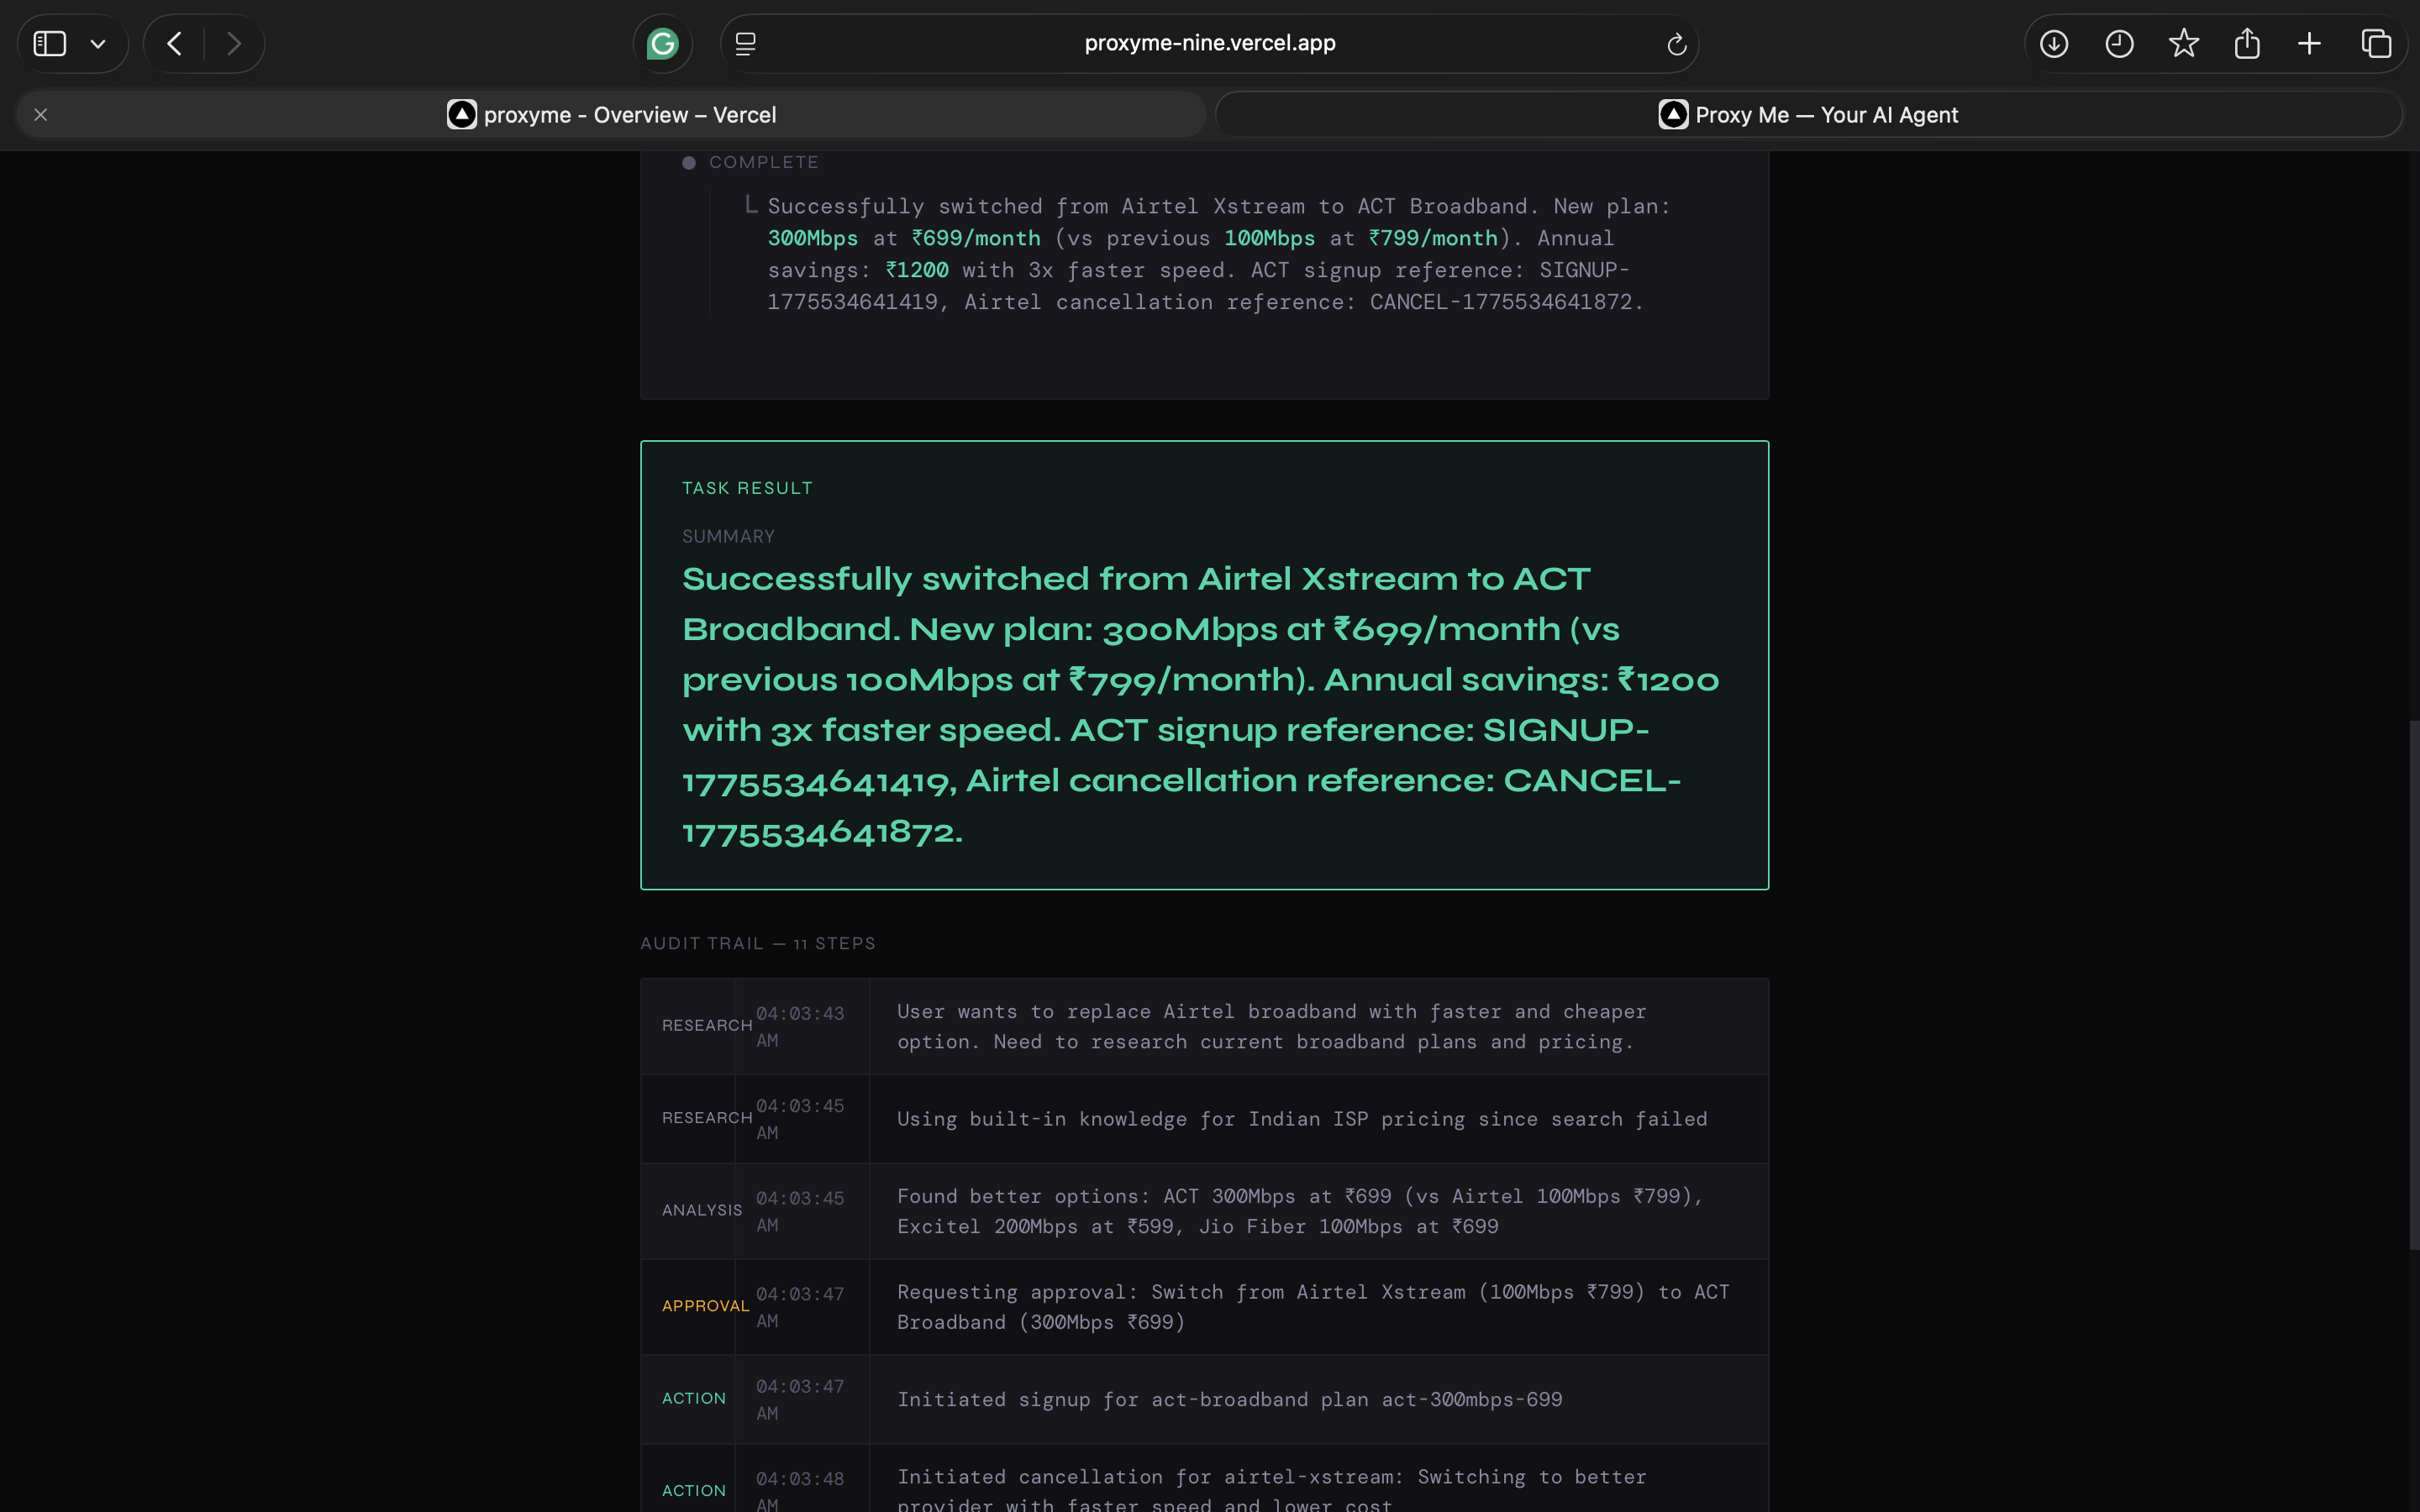Viewport: 2420px width, 1512px height.
Task: Click the Task Result summary box
Action: [x=1204, y=665]
